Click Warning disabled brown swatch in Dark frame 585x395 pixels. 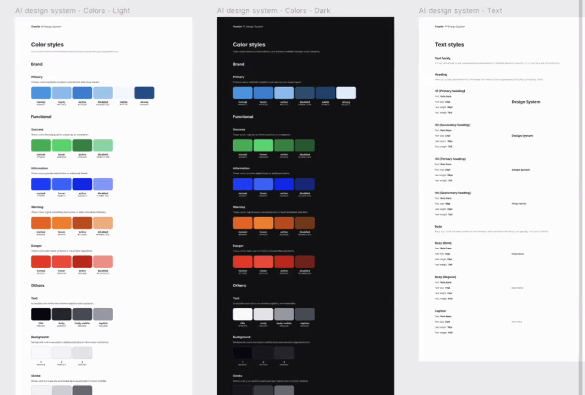pyautogui.click(x=305, y=223)
